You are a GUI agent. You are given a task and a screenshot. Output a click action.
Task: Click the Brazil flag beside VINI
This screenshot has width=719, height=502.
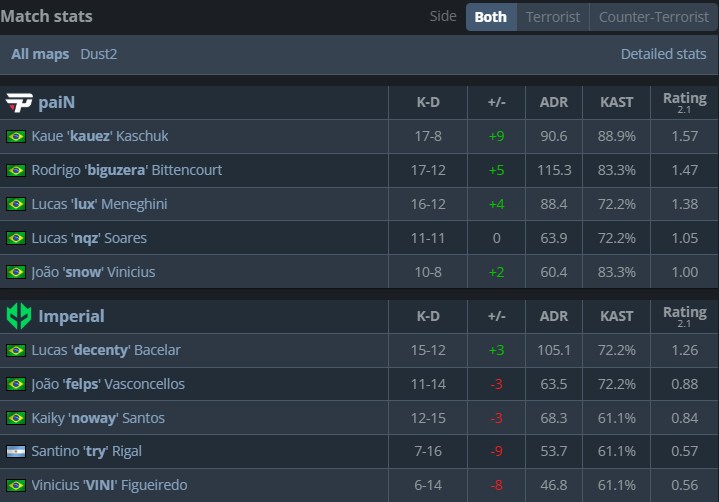point(16,485)
